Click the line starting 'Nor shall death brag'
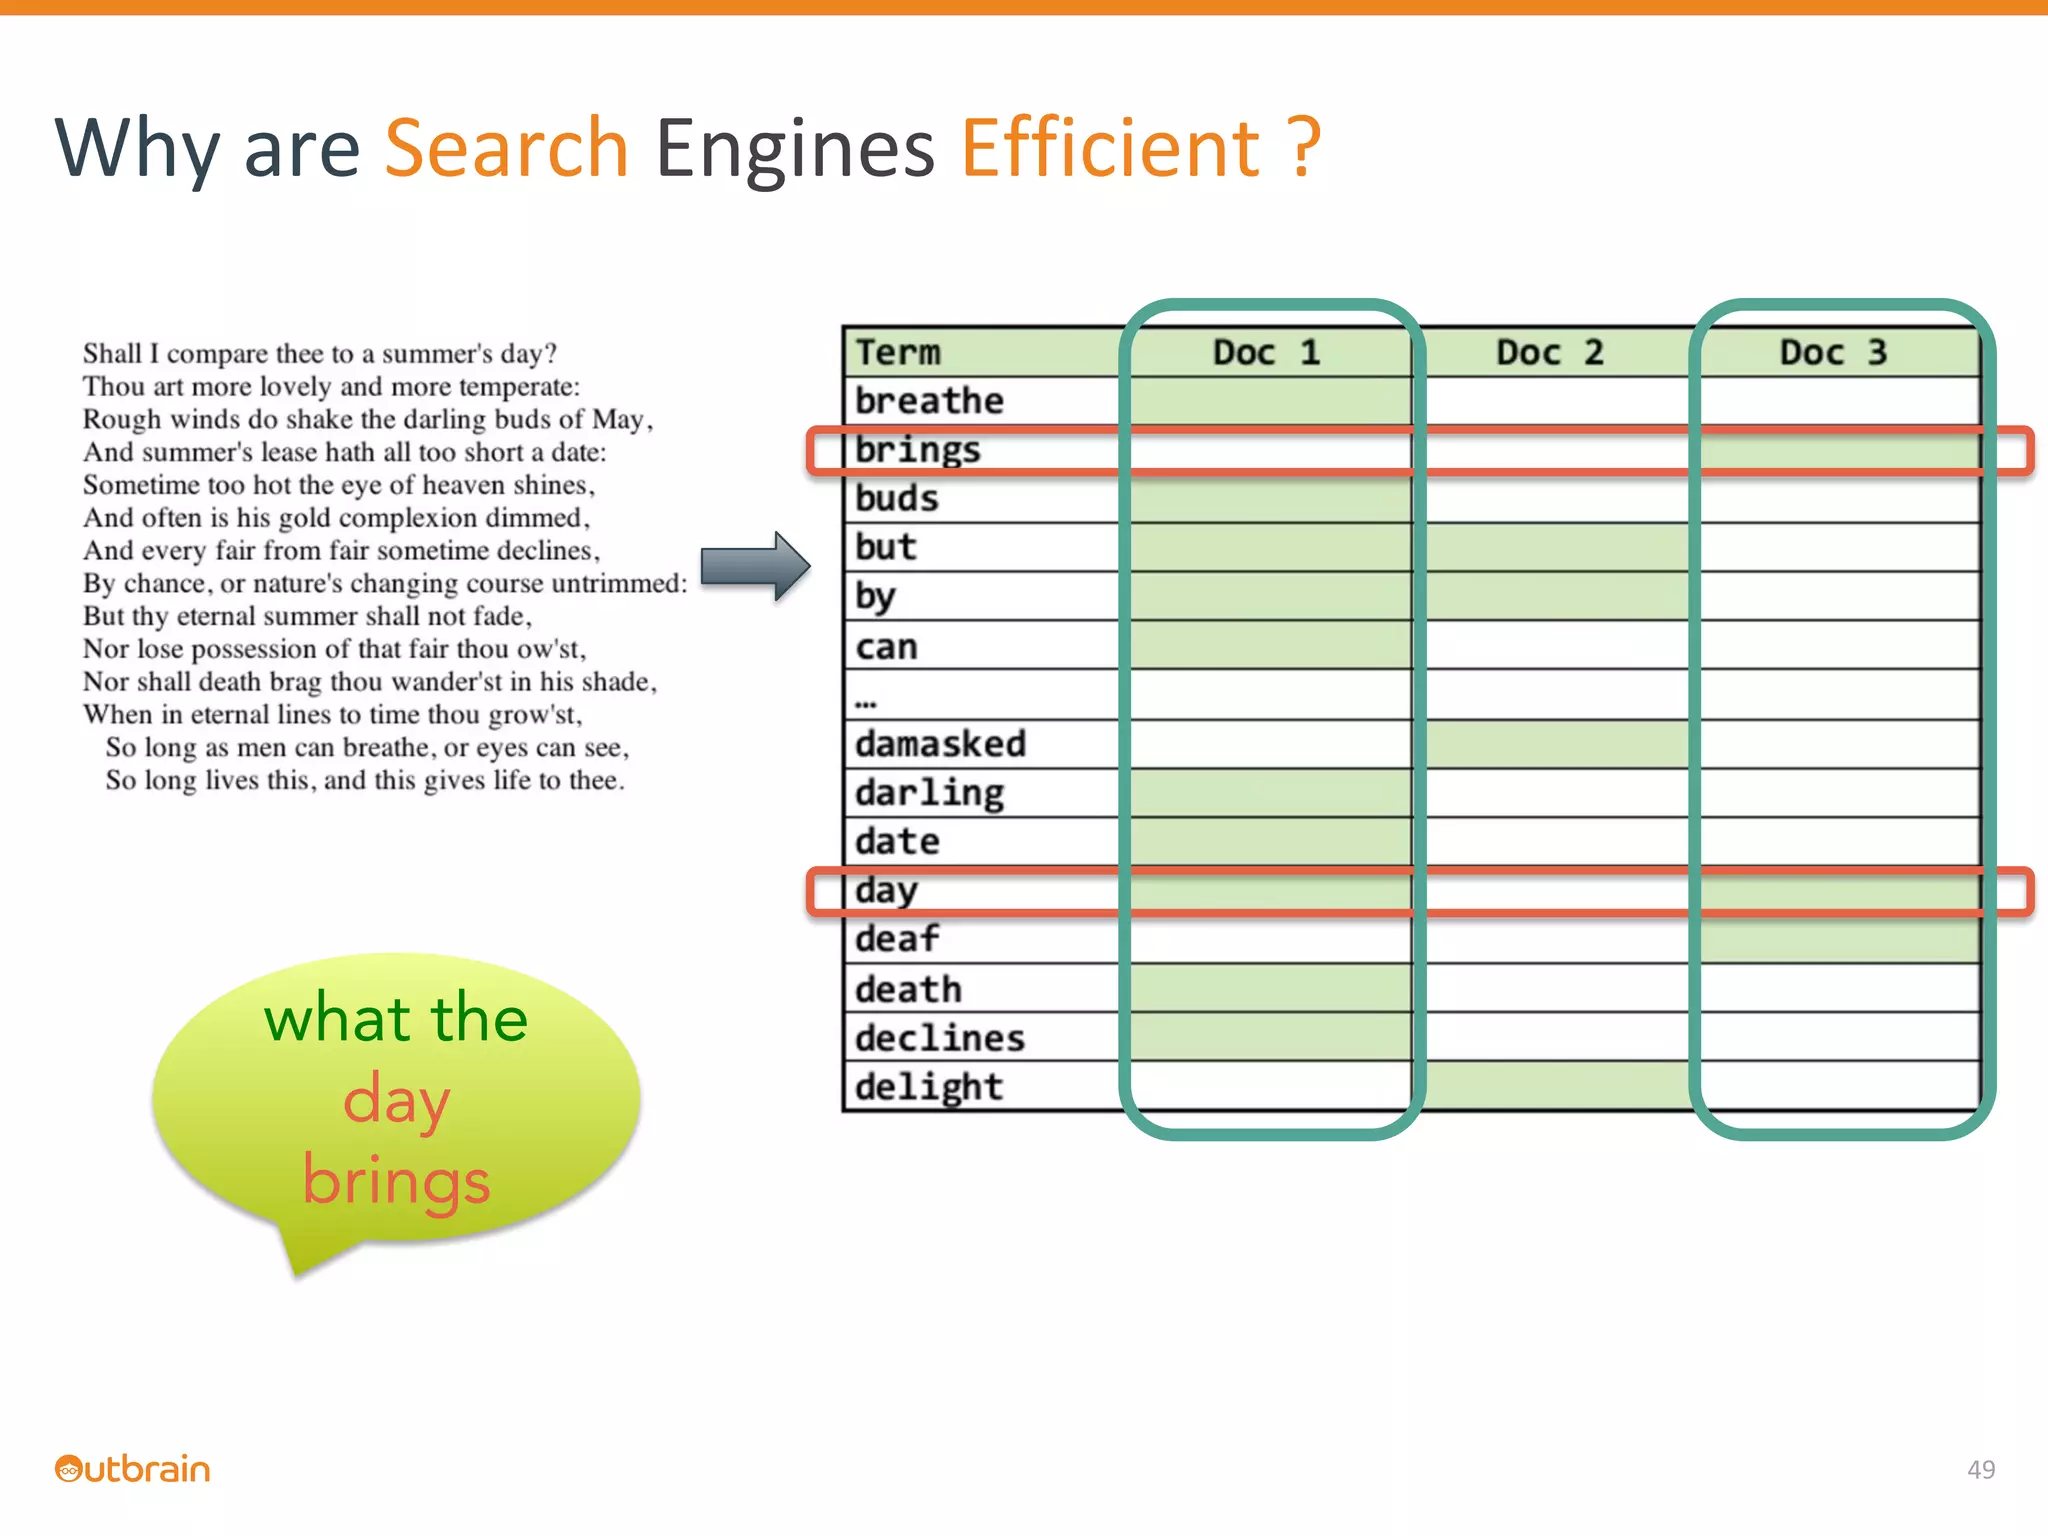 click(370, 682)
